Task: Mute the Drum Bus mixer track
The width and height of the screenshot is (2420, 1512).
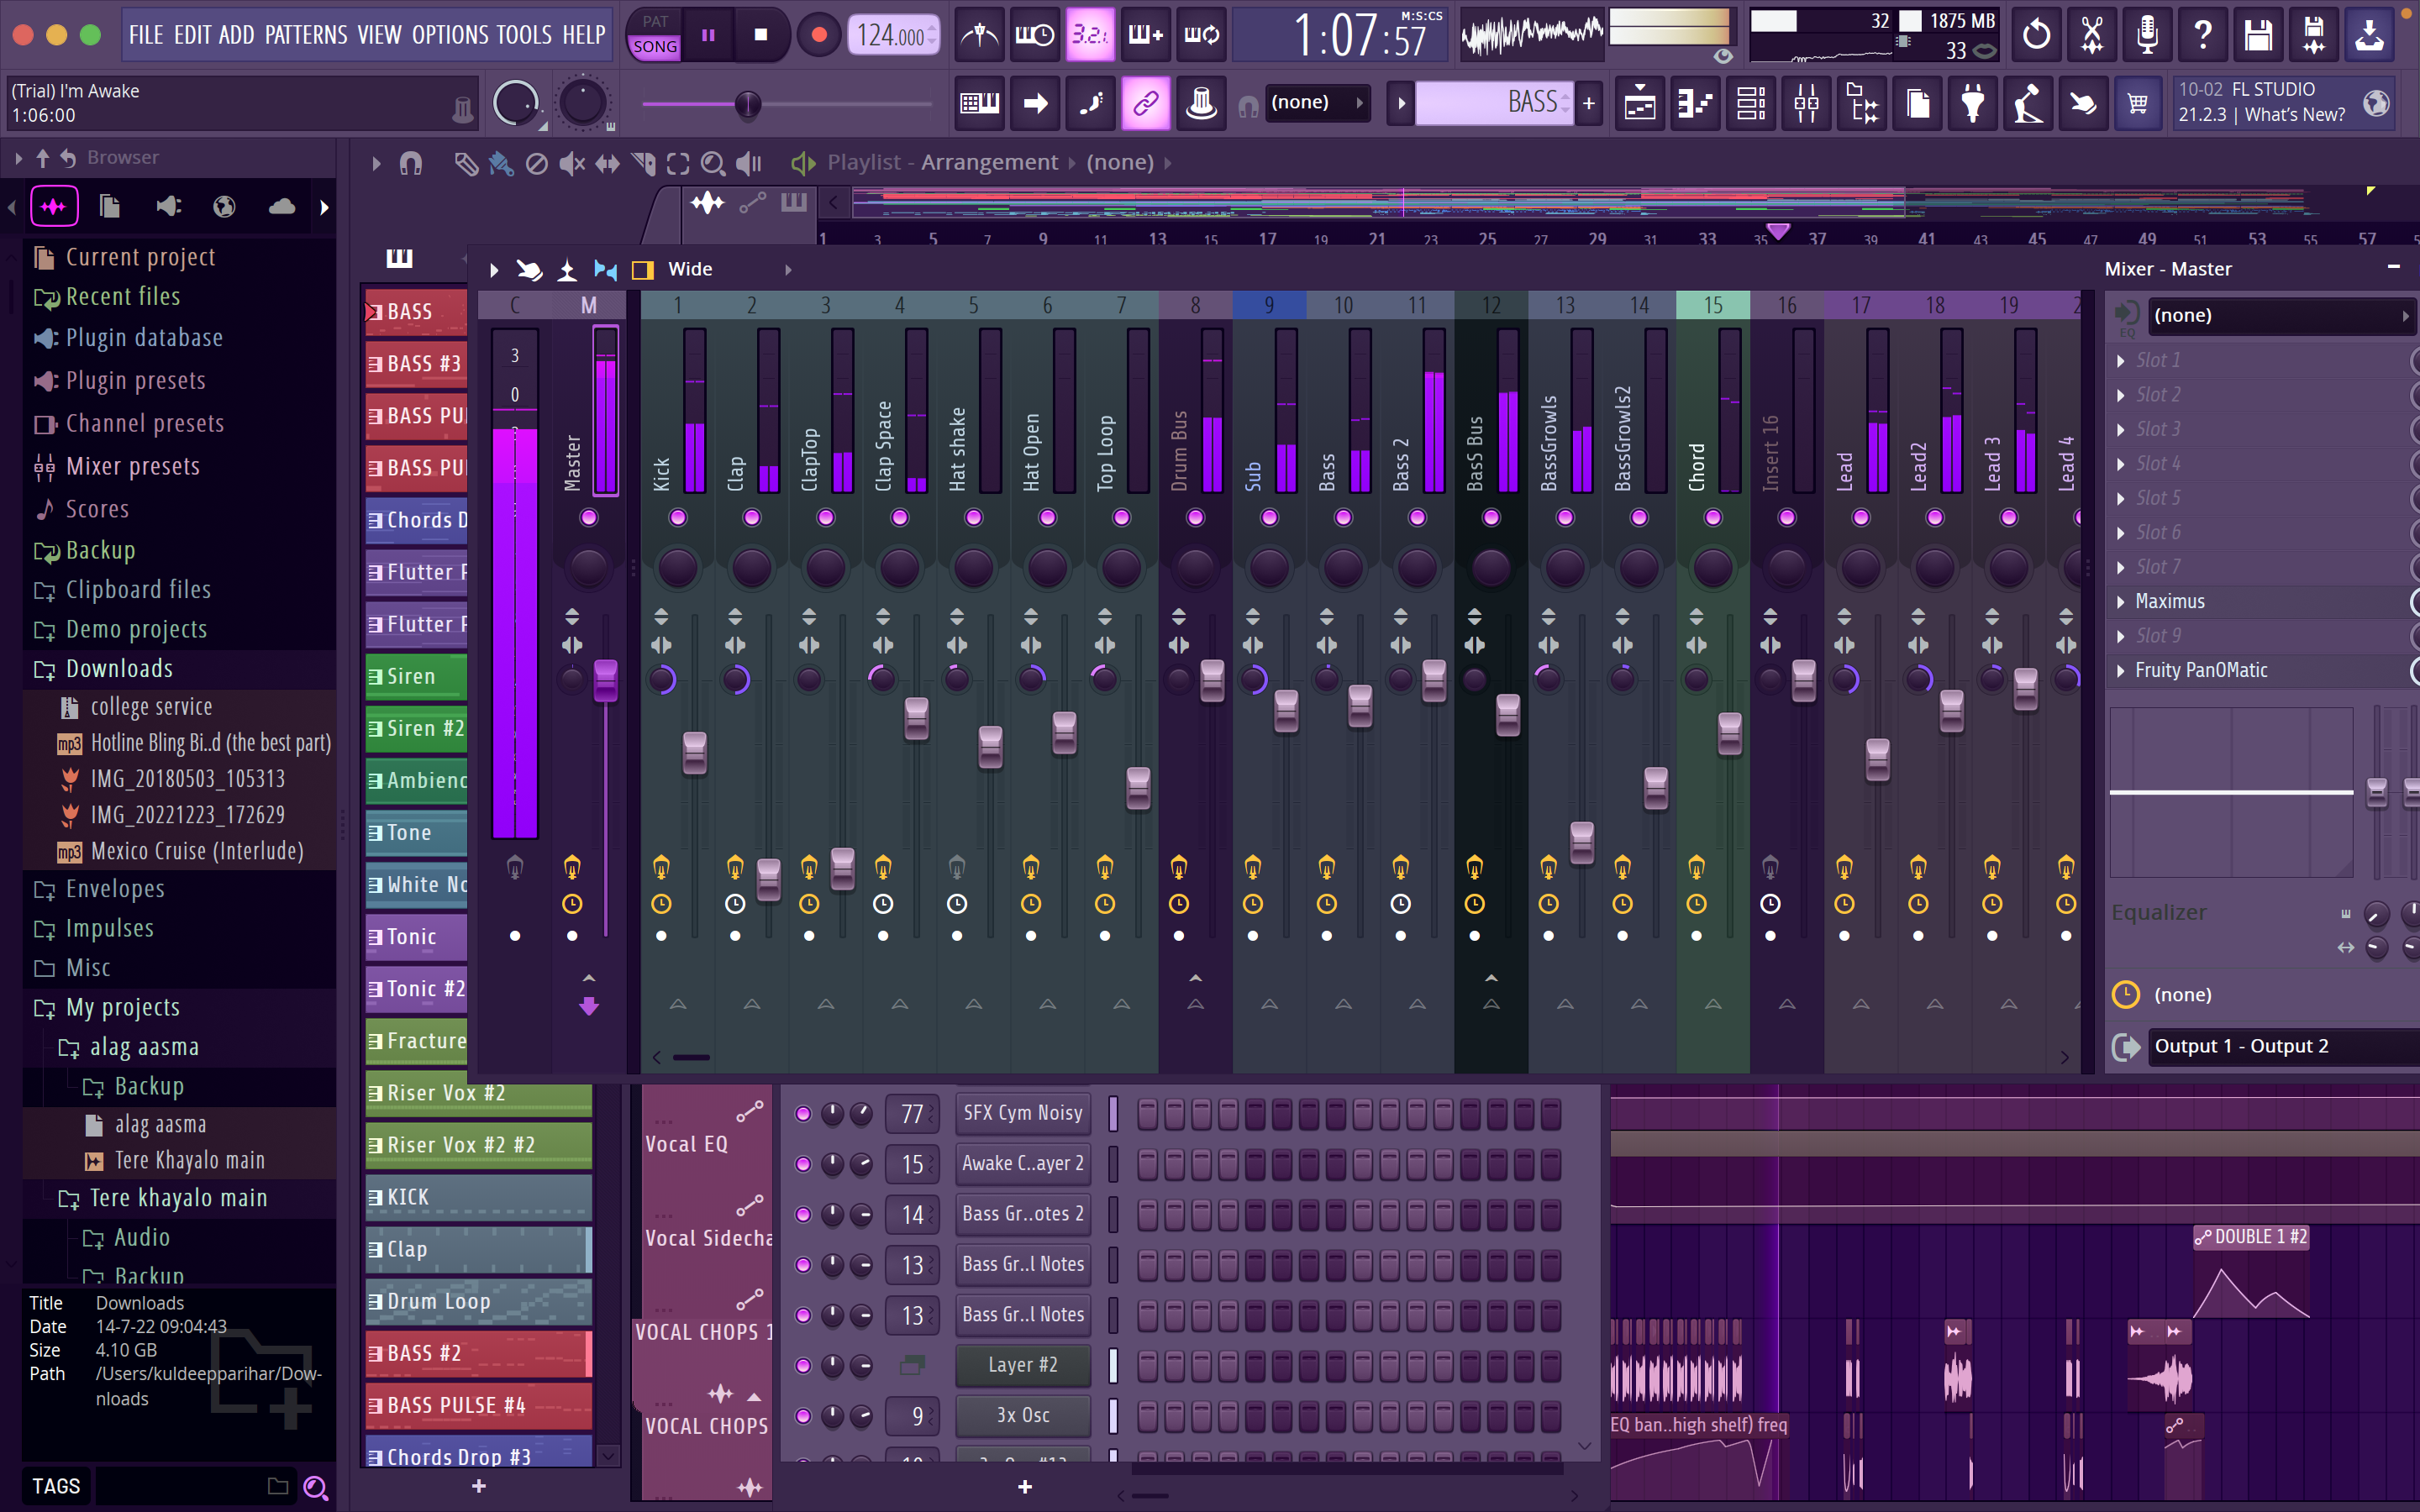Action: 1196,517
